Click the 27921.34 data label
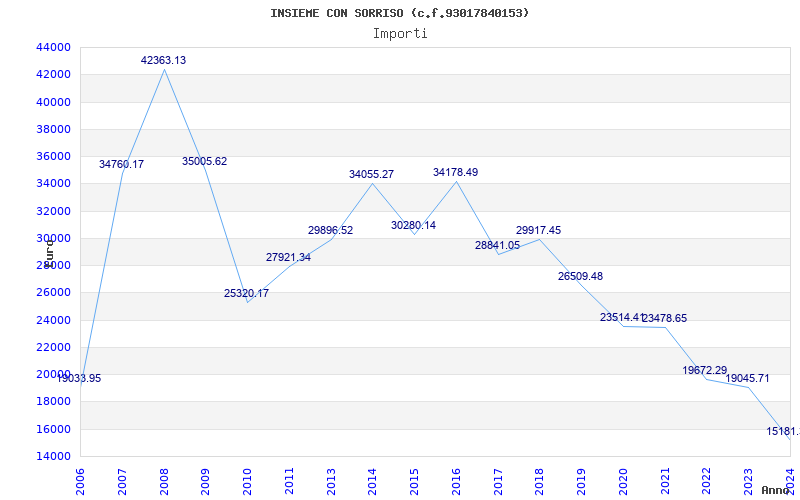This screenshot has height=500, width=800. (288, 257)
